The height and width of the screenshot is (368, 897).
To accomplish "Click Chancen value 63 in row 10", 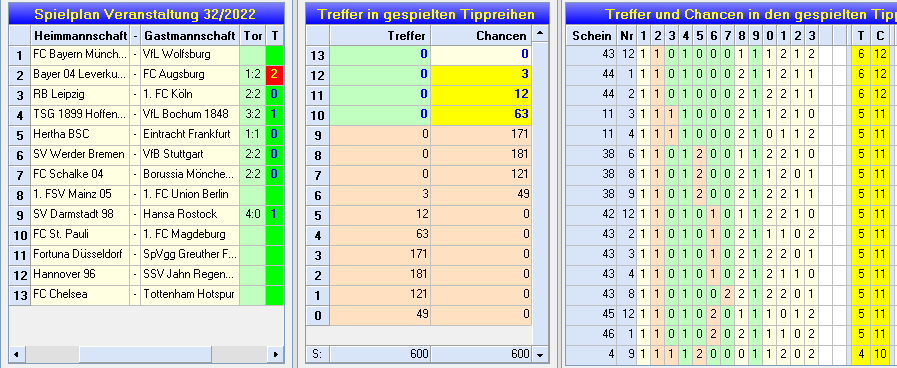I will pyautogui.click(x=482, y=115).
